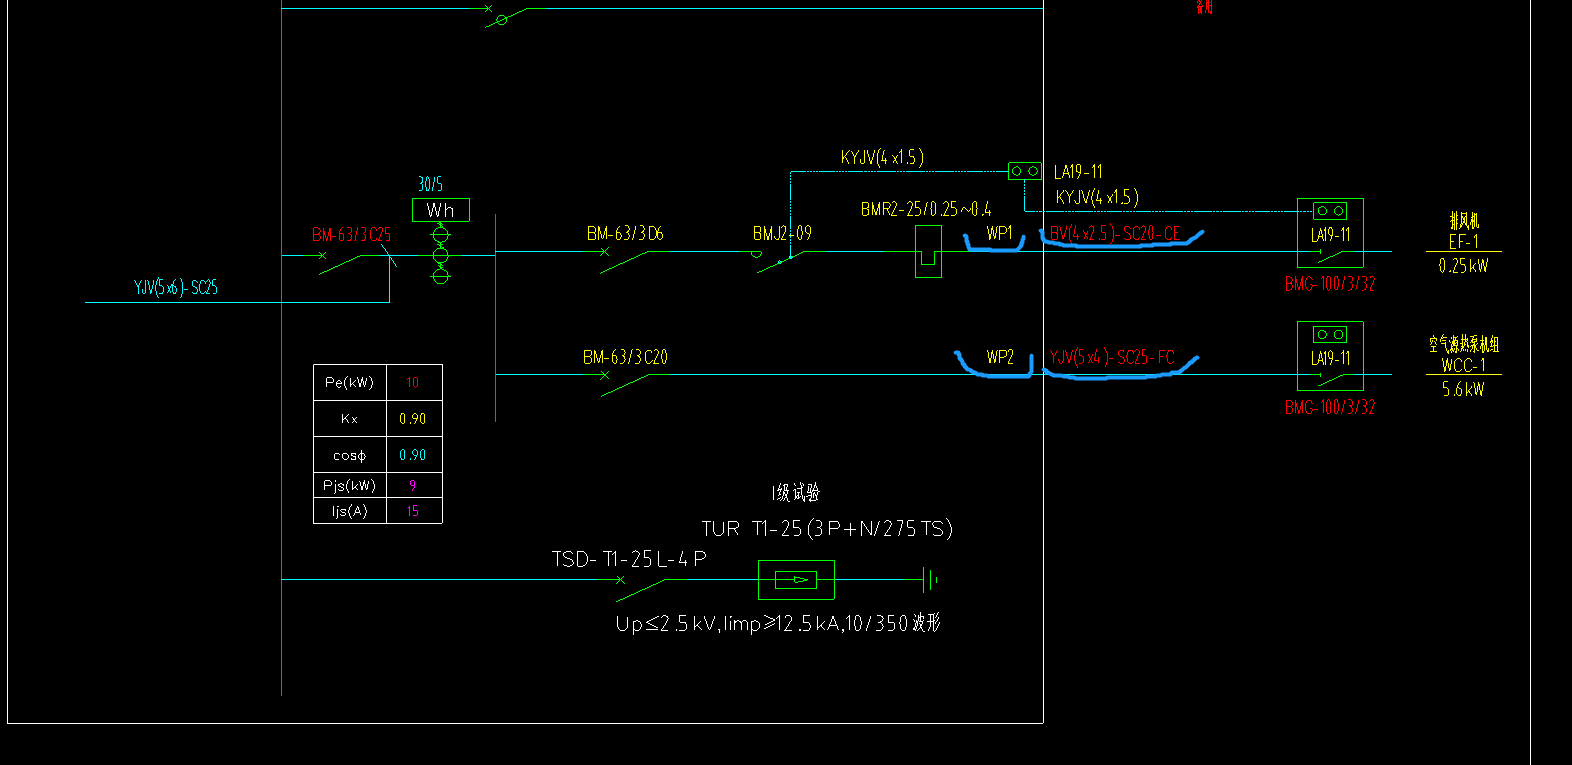Image resolution: width=1572 pixels, height=765 pixels.
Task: Select the red BM-63/3C25 label
Action: point(351,235)
